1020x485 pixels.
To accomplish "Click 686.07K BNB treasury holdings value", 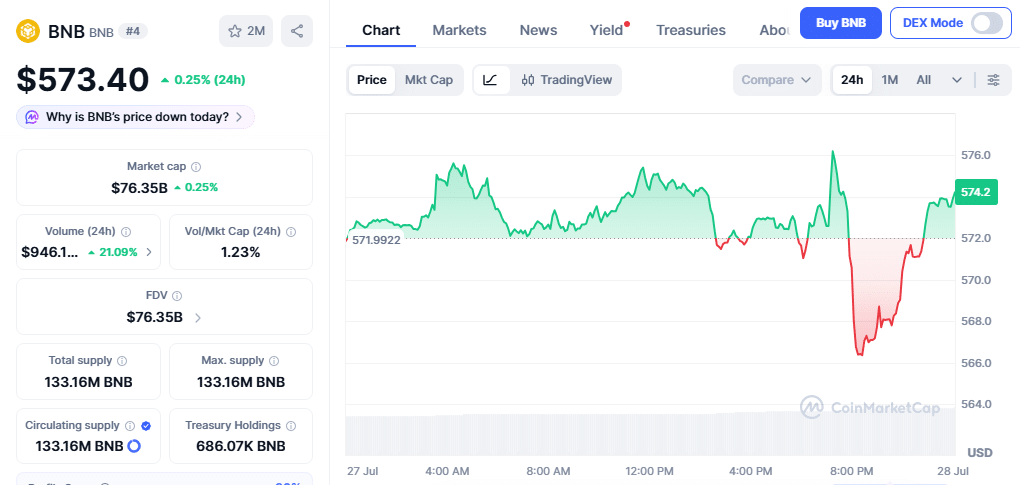I will pos(241,446).
